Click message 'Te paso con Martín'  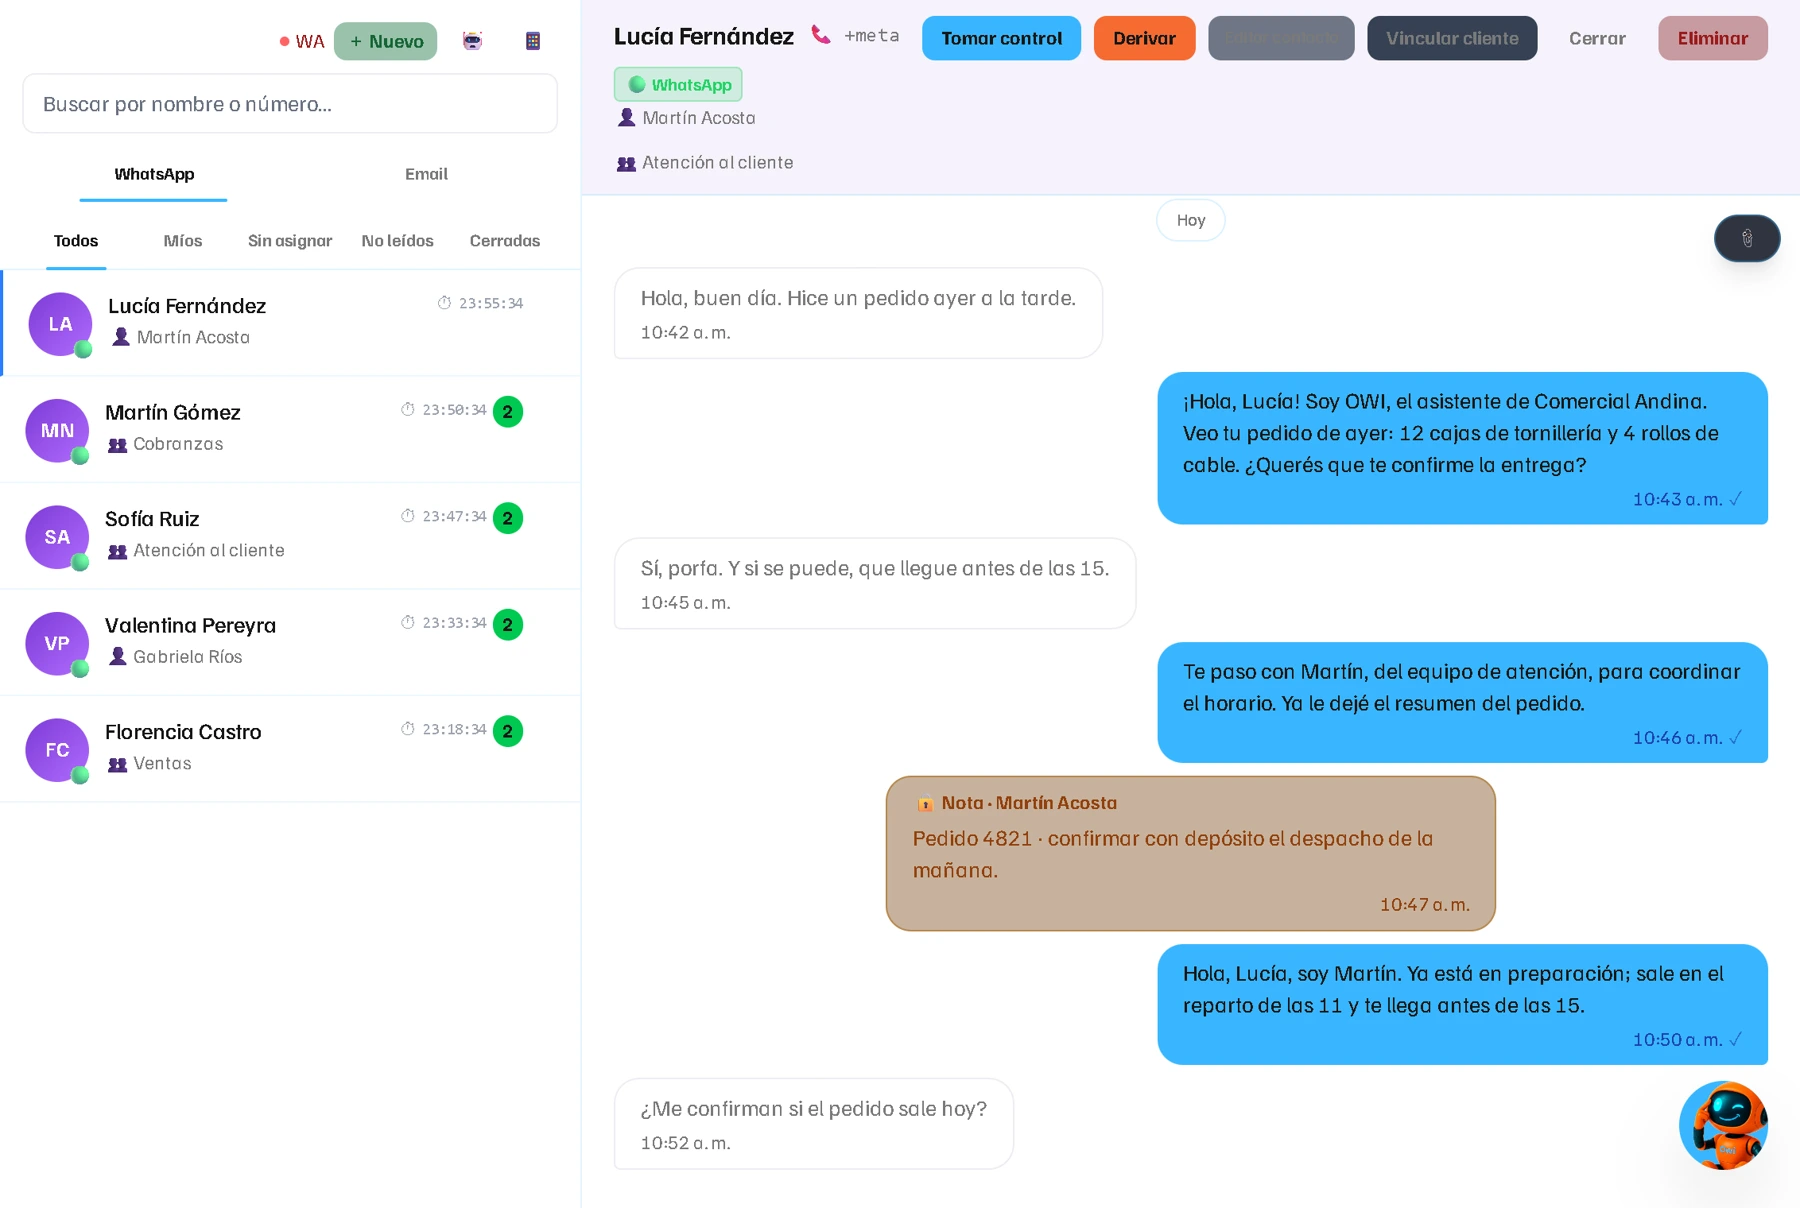(x=1462, y=702)
